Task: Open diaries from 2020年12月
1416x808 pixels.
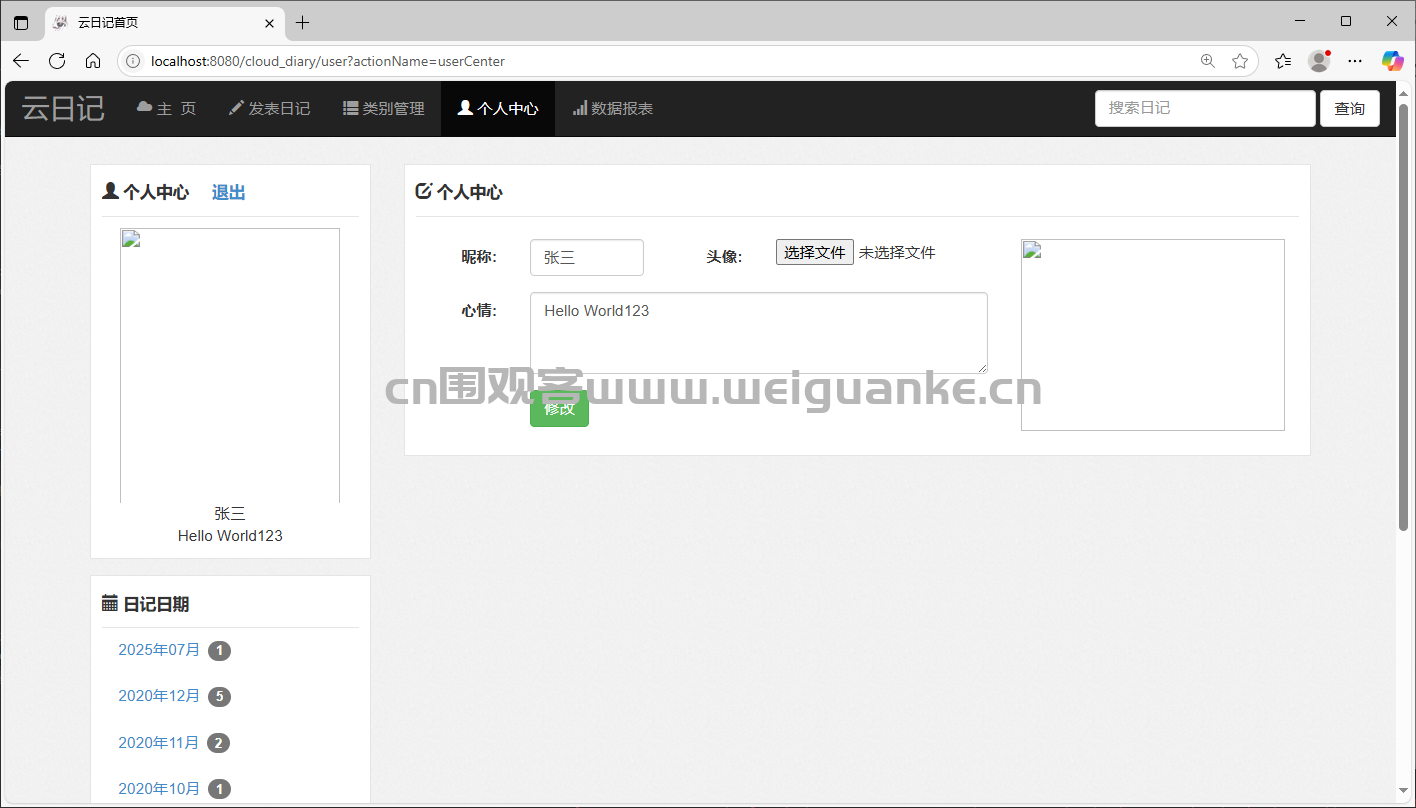Action: [x=159, y=696]
